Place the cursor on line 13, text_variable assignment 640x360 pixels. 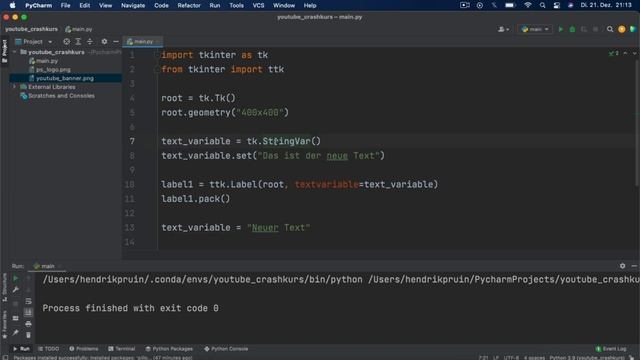(236, 227)
